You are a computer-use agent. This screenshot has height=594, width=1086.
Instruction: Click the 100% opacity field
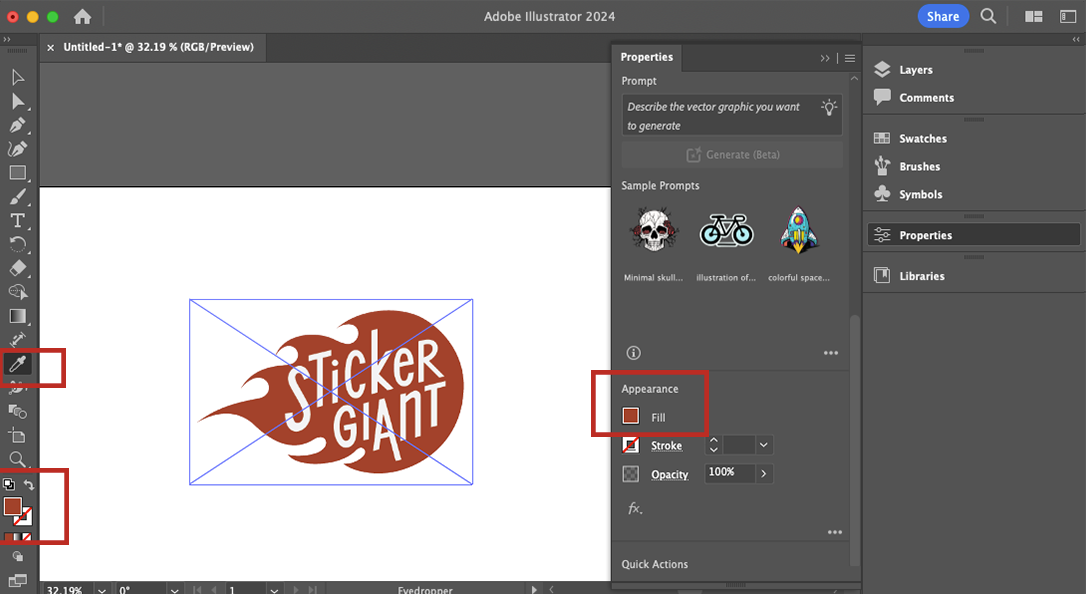tap(730, 473)
